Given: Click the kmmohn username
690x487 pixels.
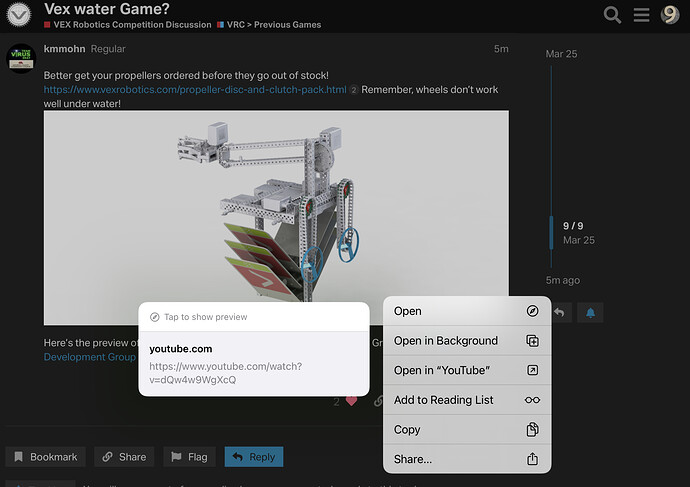Looking at the screenshot, I should click(64, 49).
